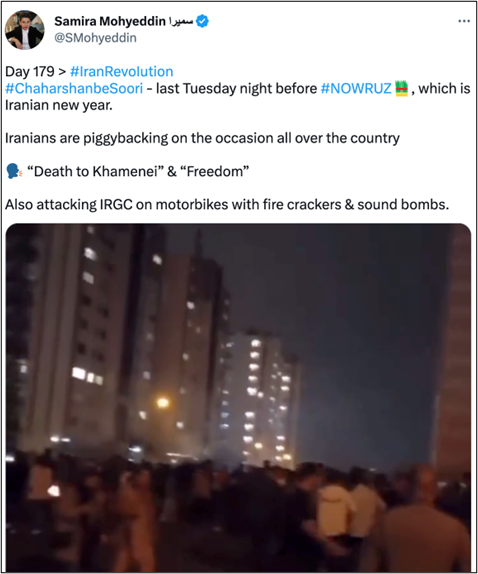This screenshot has height=574, width=478.
Task: Click the Nowruz sabzeh emoji after #NOWRUZ
Action: 401,88
